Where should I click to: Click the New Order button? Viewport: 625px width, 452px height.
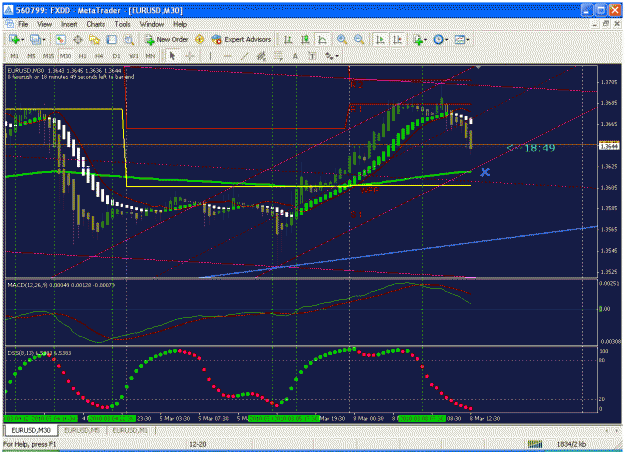pos(166,39)
